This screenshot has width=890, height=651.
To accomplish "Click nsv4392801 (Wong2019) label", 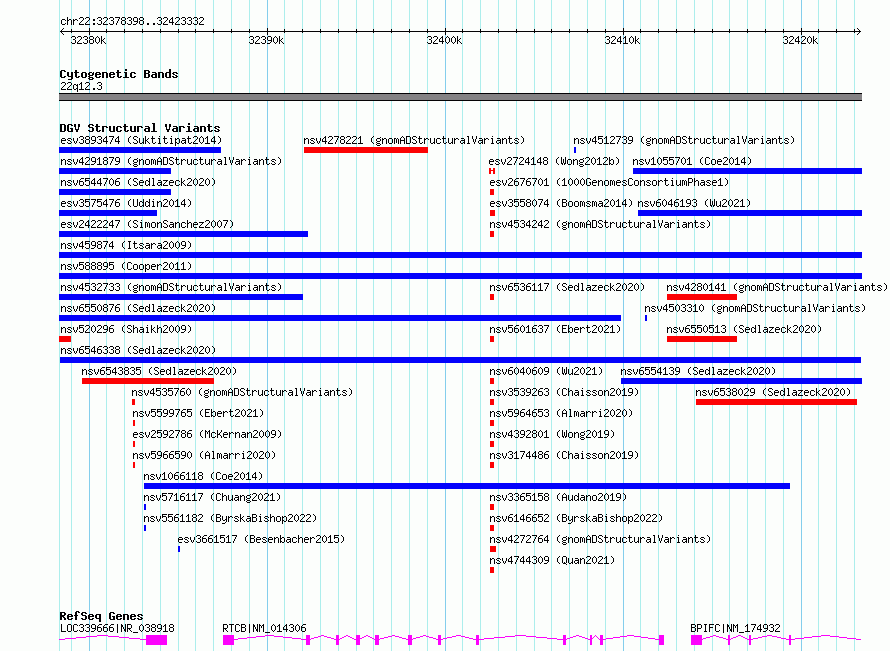I will pyautogui.click(x=552, y=434).
